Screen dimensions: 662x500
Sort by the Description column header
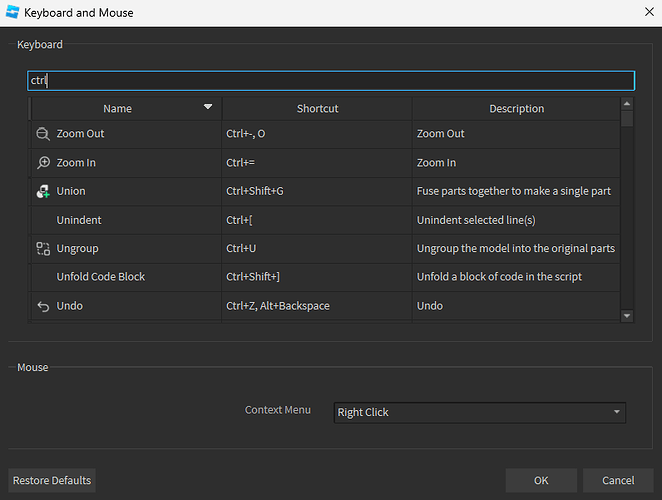click(x=516, y=109)
